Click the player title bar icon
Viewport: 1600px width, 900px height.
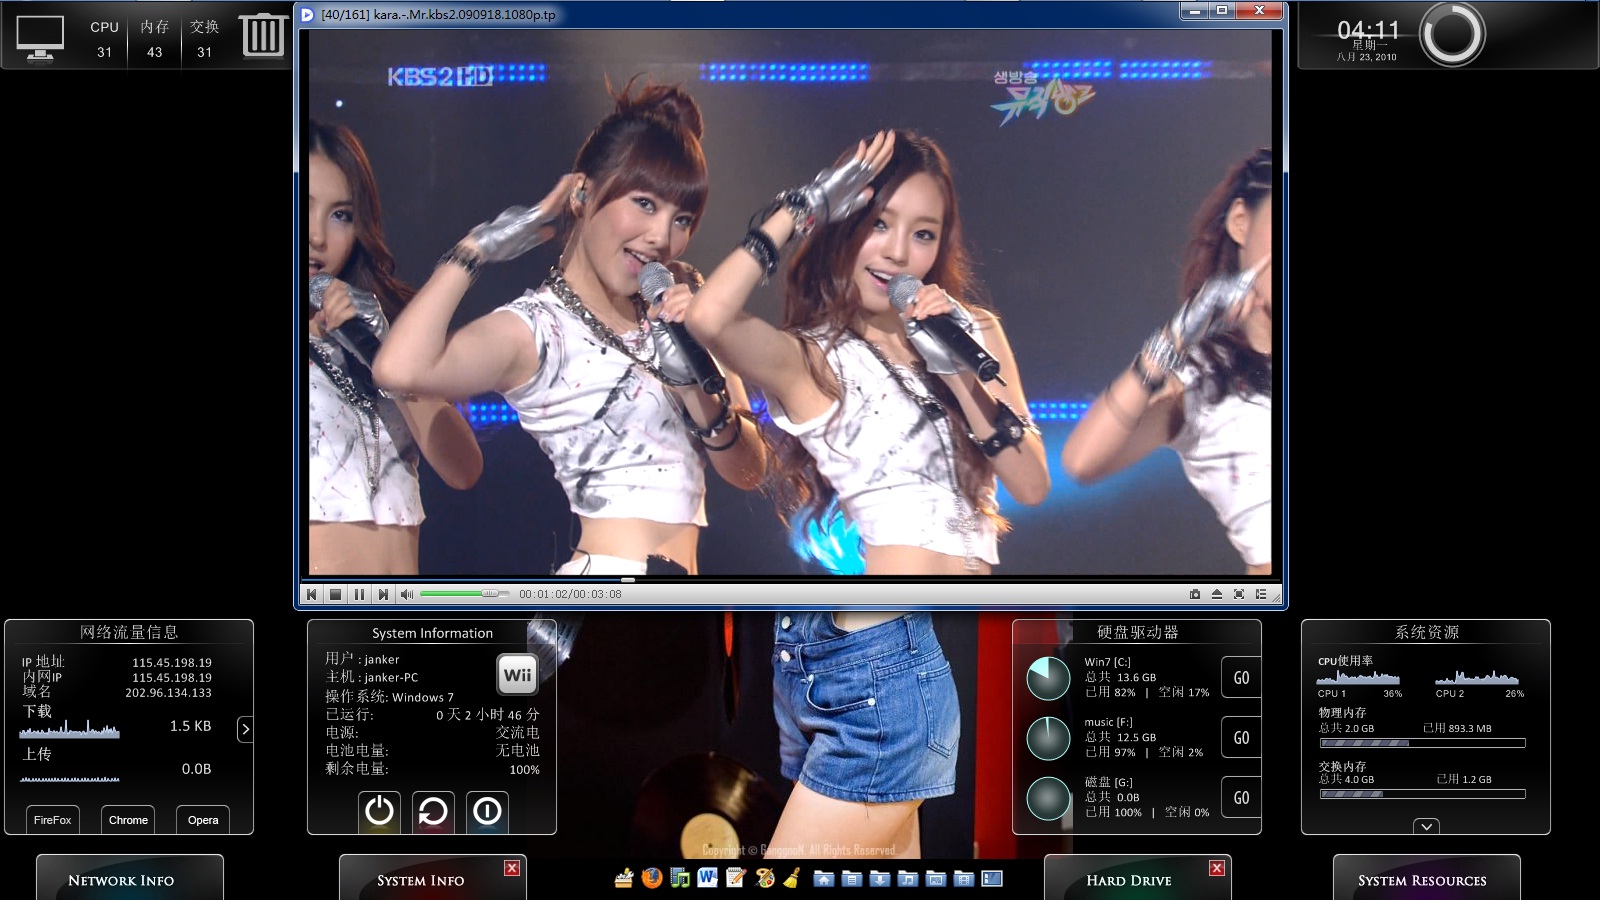[x=307, y=15]
